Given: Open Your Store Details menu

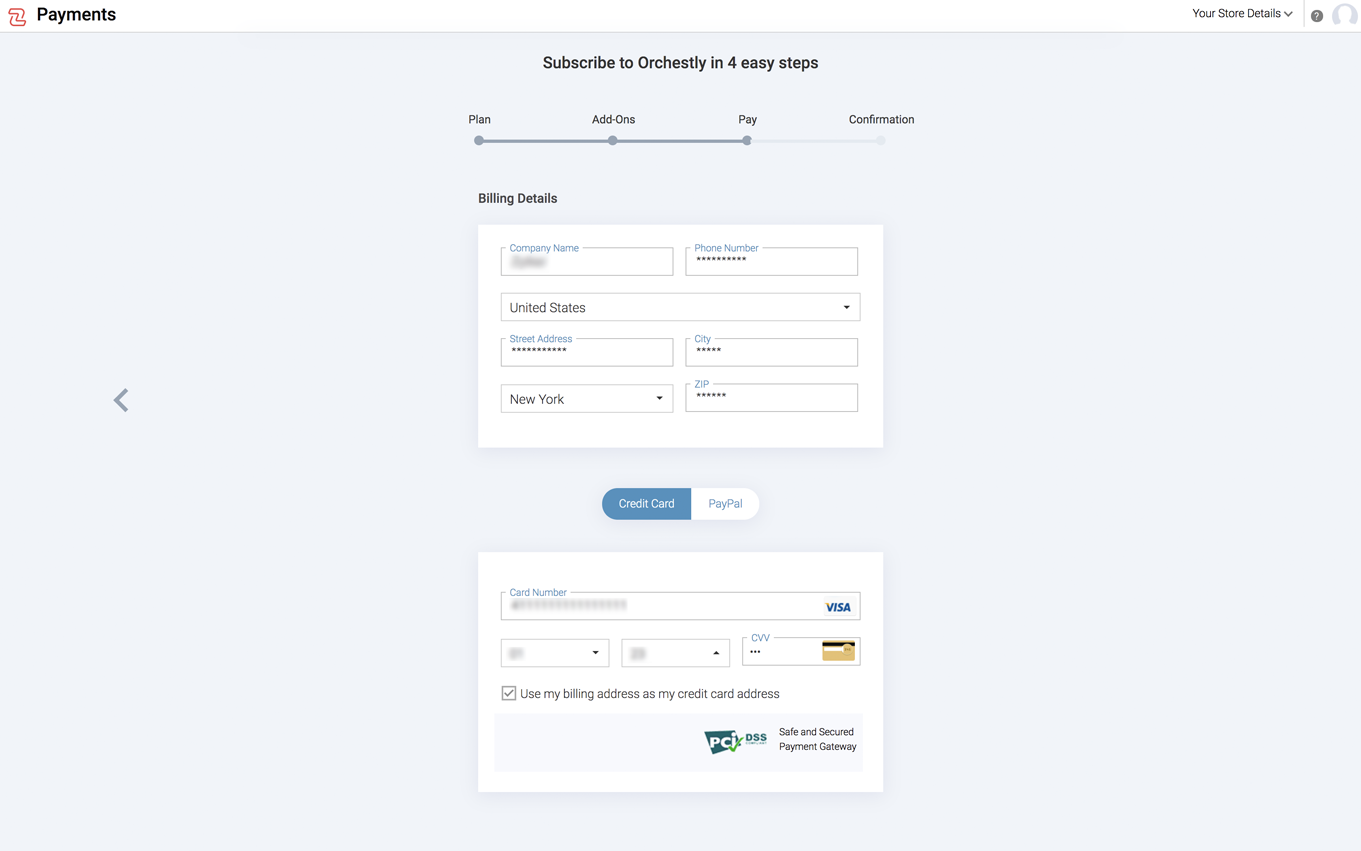Looking at the screenshot, I should [1242, 14].
